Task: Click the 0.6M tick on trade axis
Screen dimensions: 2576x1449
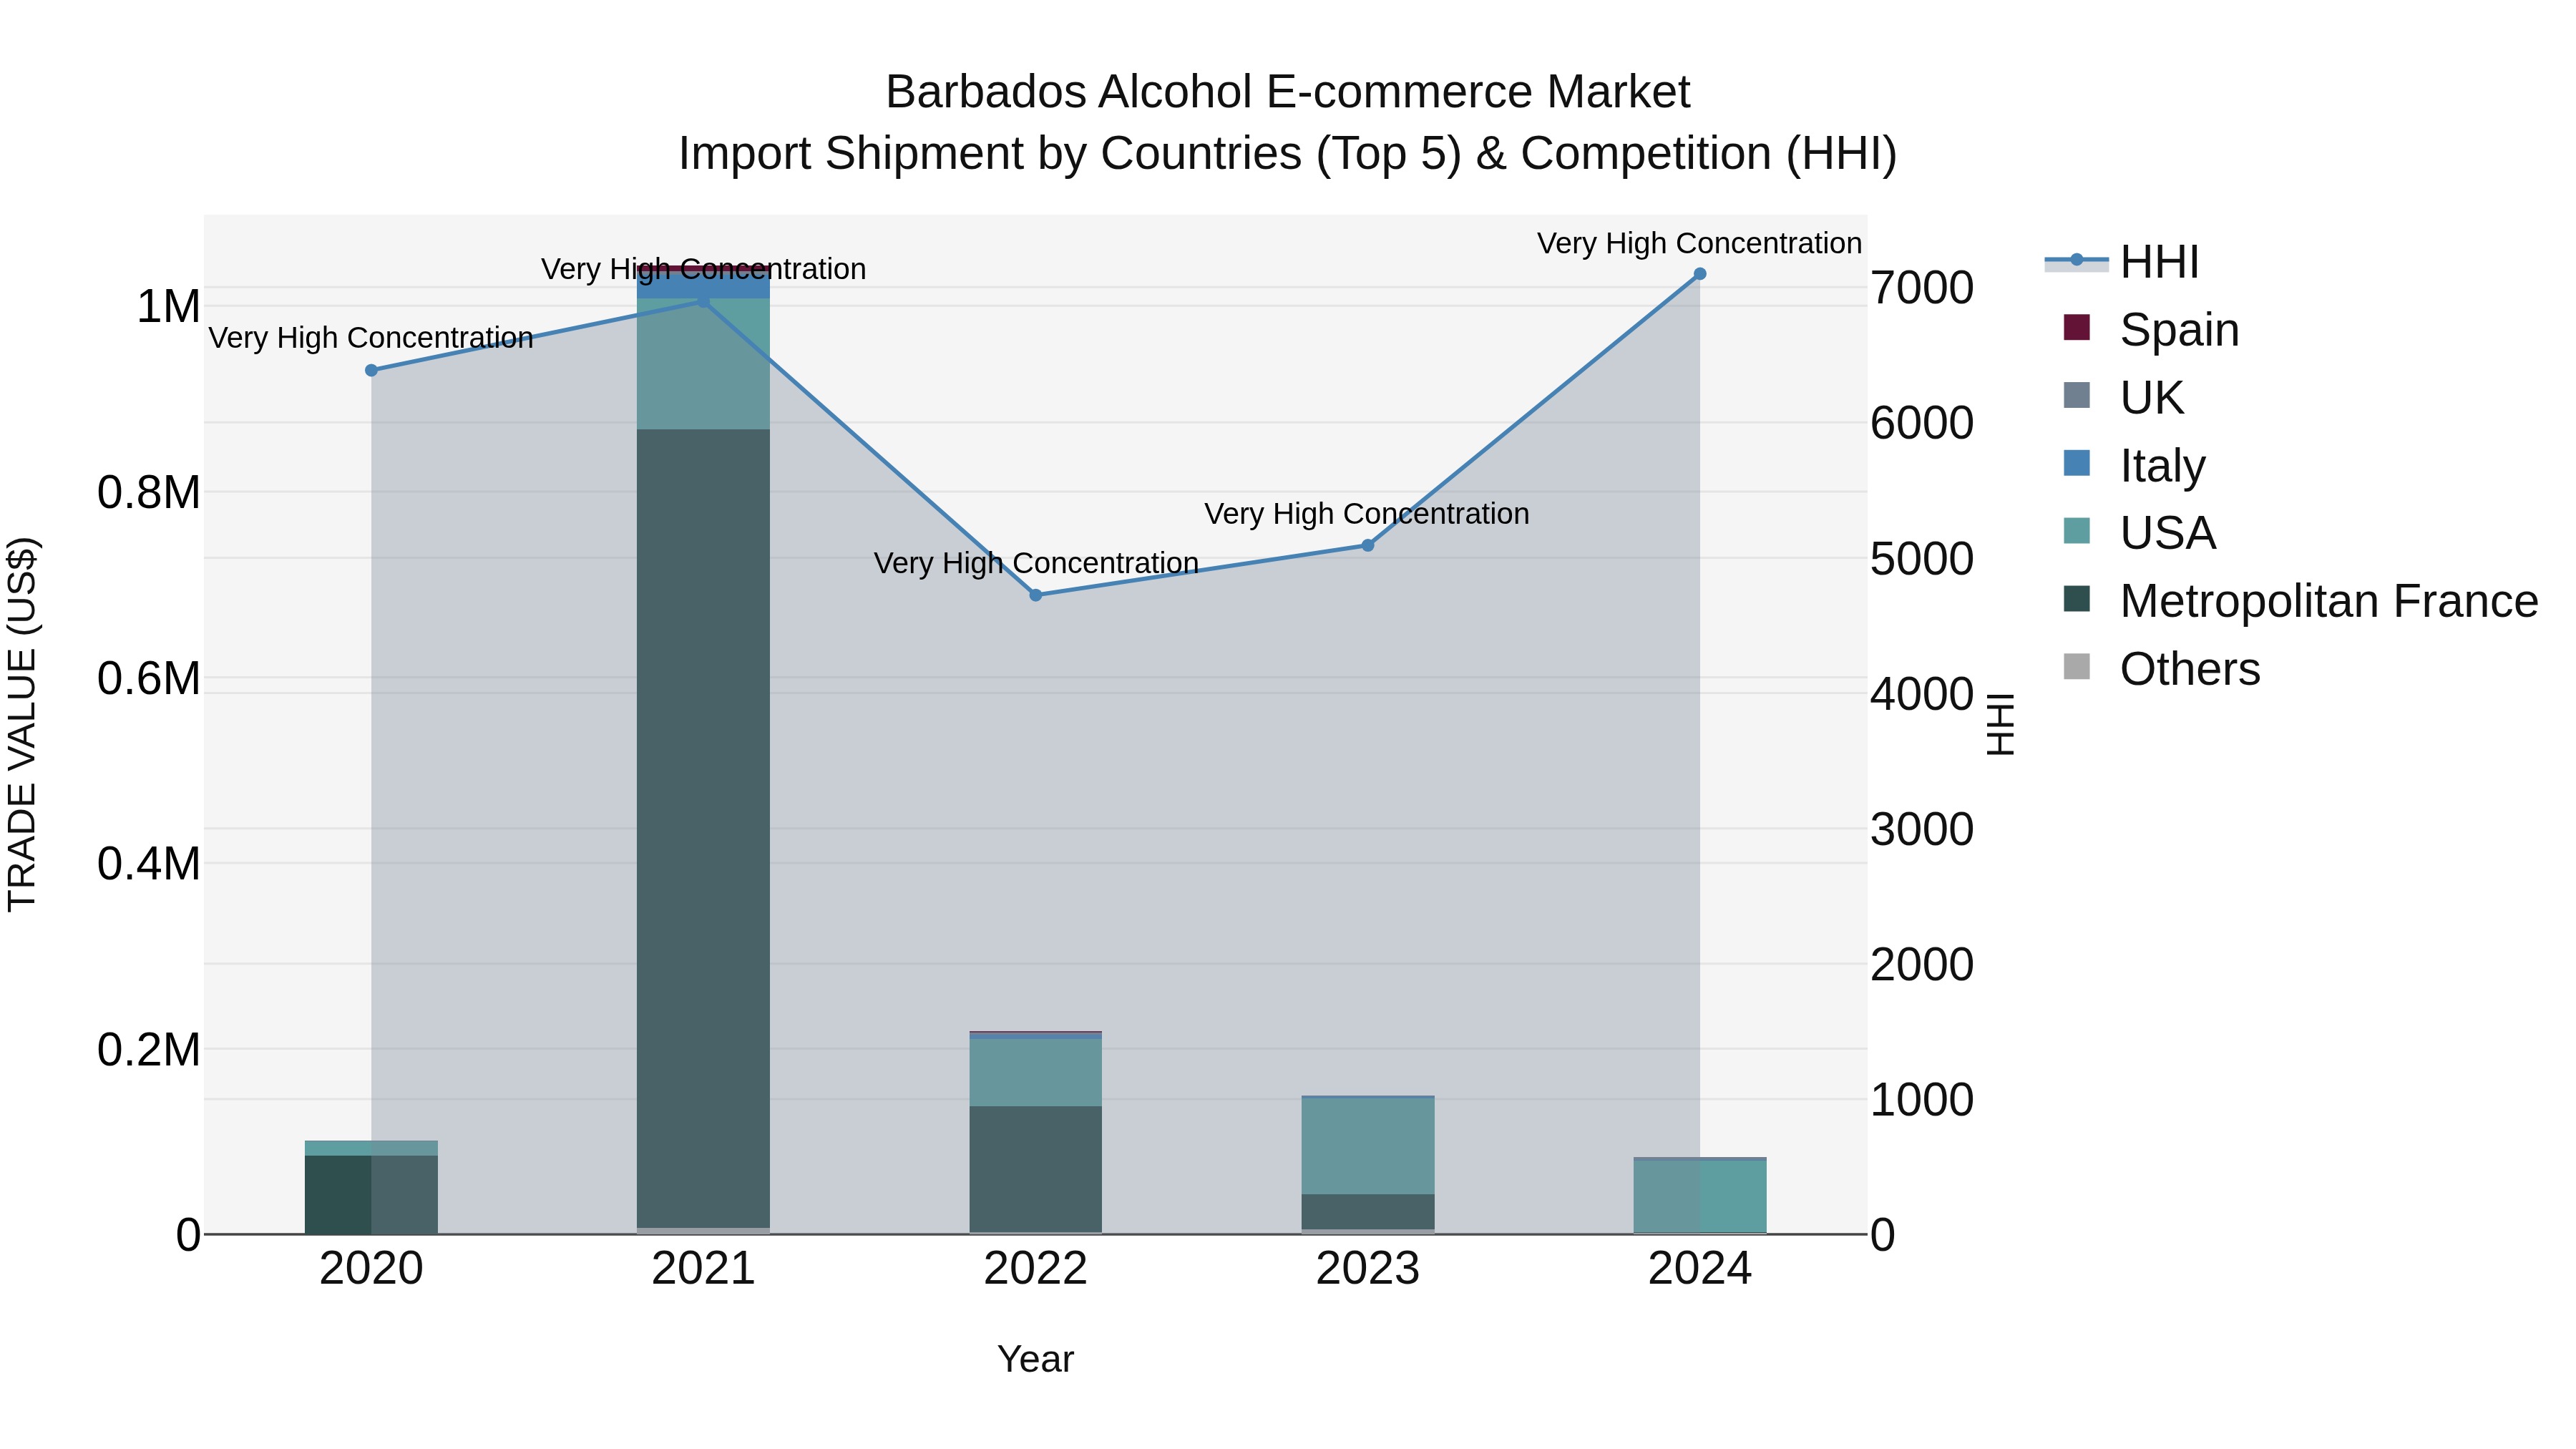Action: coord(149,678)
